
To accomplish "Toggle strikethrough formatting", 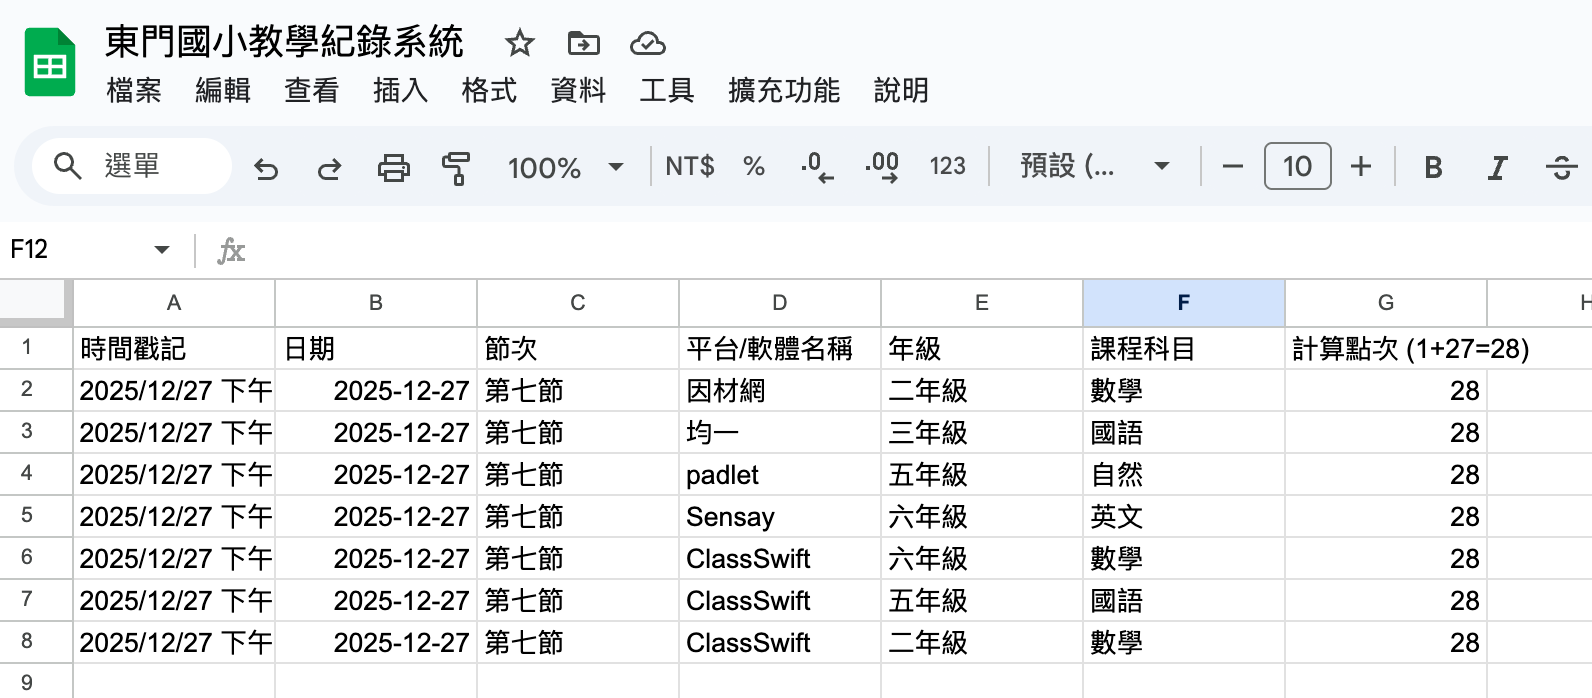I will [1561, 167].
